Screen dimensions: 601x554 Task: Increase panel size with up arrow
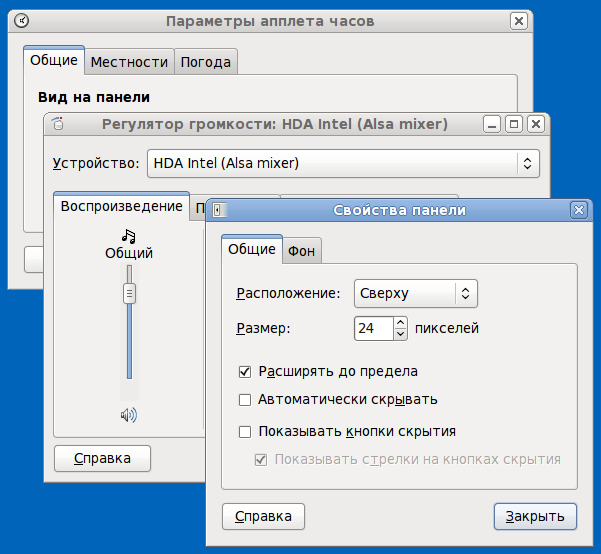click(x=400, y=322)
